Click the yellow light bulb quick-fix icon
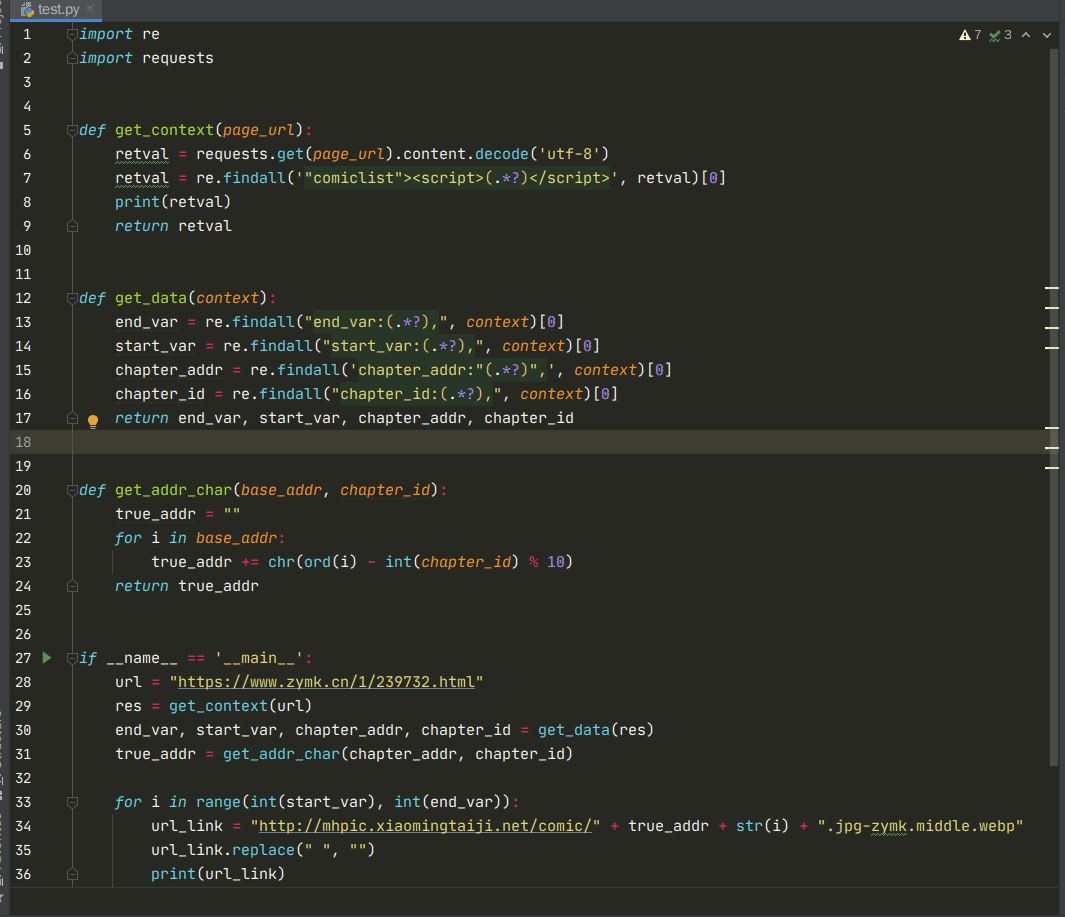Screen dimensions: 1065x917 [x=93, y=421]
